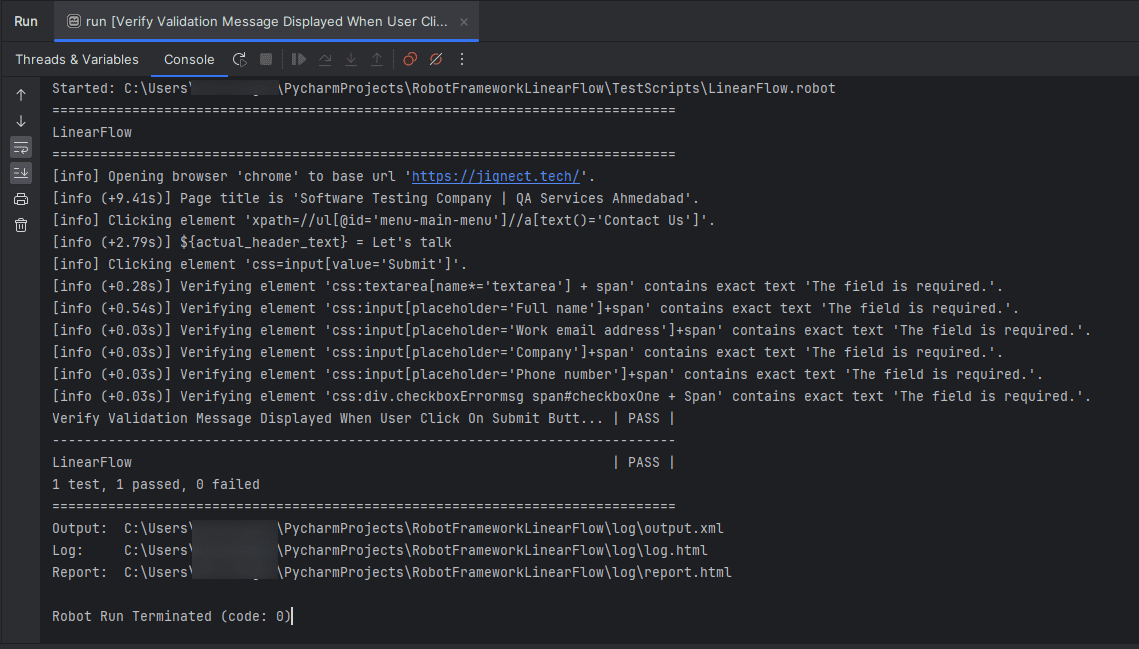Click the Run tool window label
Image resolution: width=1139 pixels, height=649 pixels.
pos(26,22)
